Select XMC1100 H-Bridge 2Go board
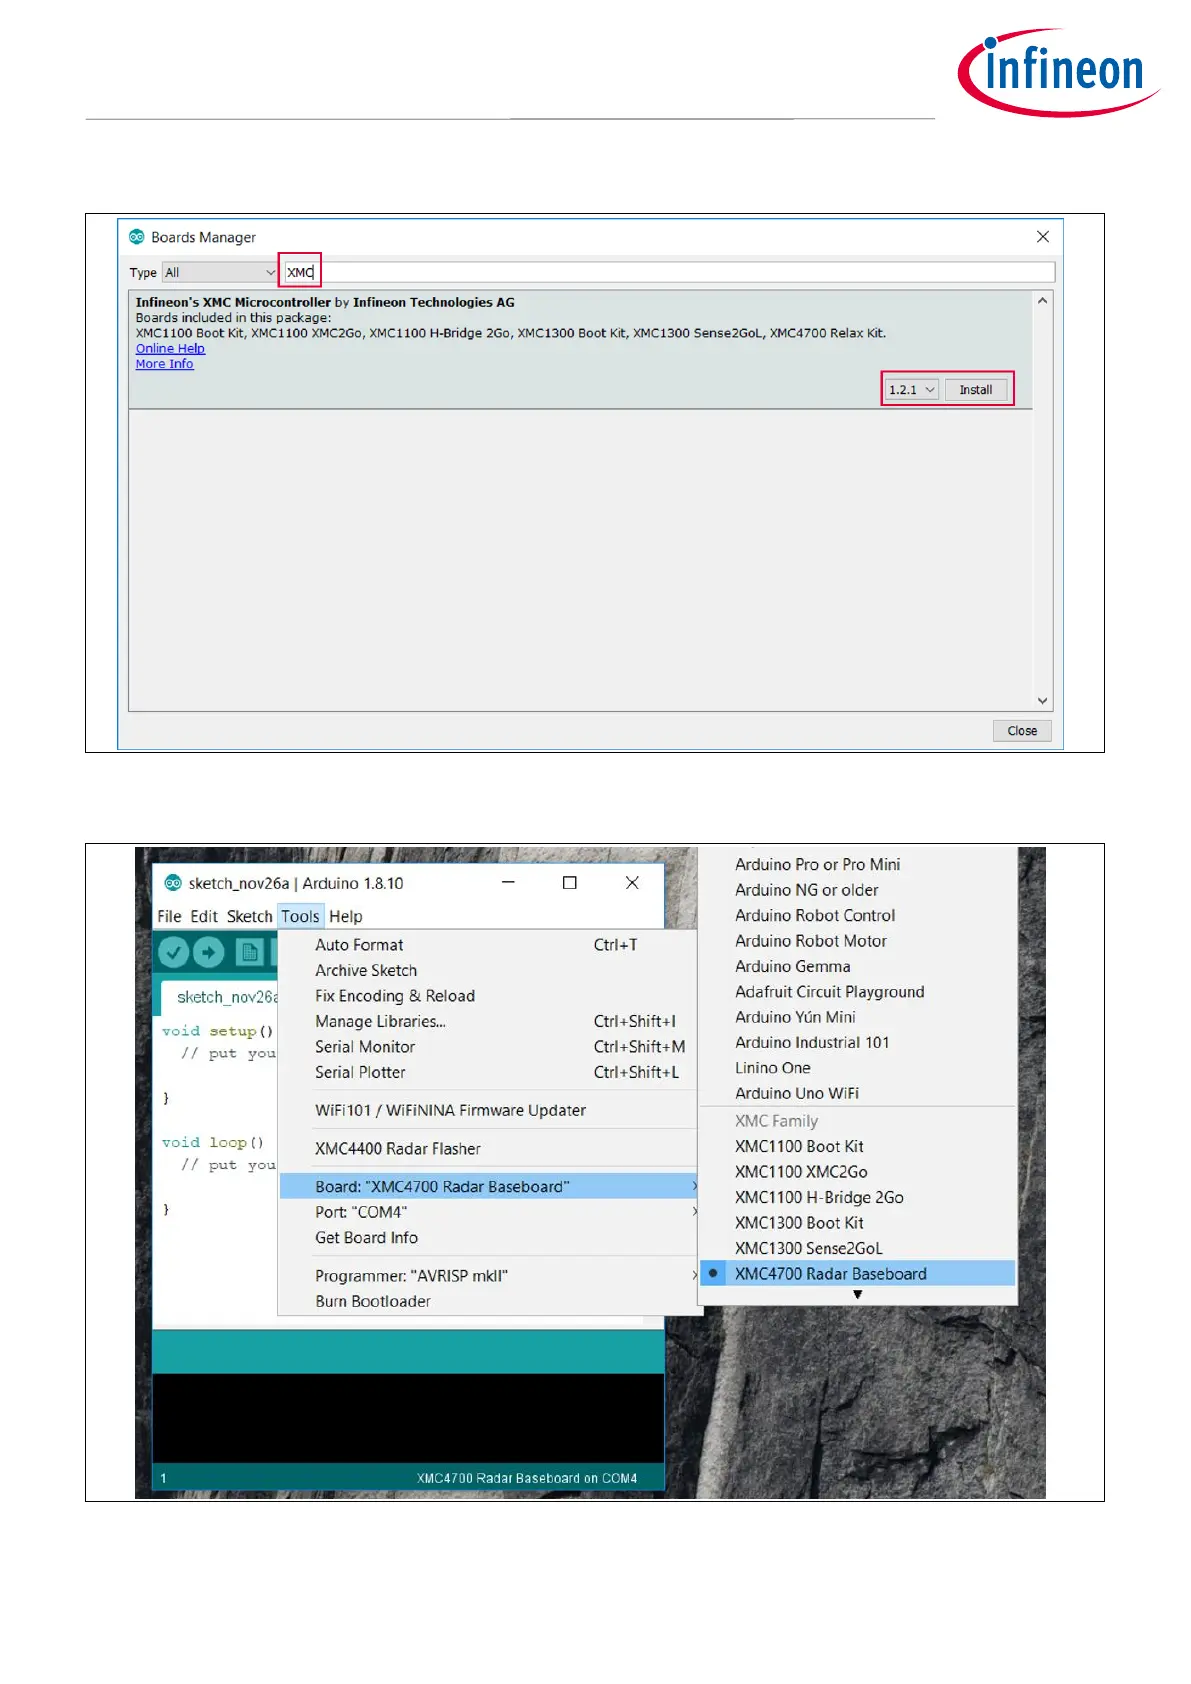 858,1198
